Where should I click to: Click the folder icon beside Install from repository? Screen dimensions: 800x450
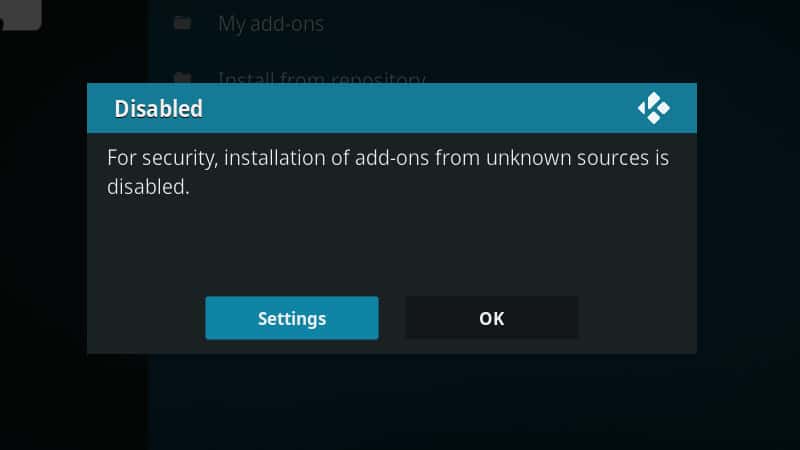pos(182,78)
